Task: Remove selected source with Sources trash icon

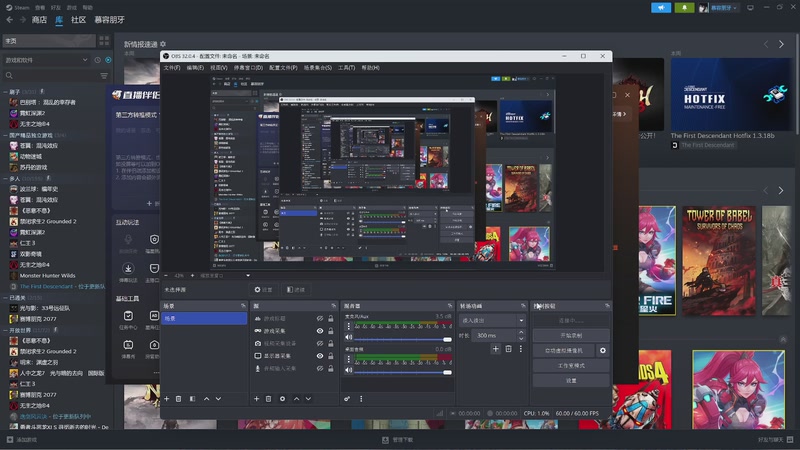Action: pyautogui.click(x=268, y=398)
